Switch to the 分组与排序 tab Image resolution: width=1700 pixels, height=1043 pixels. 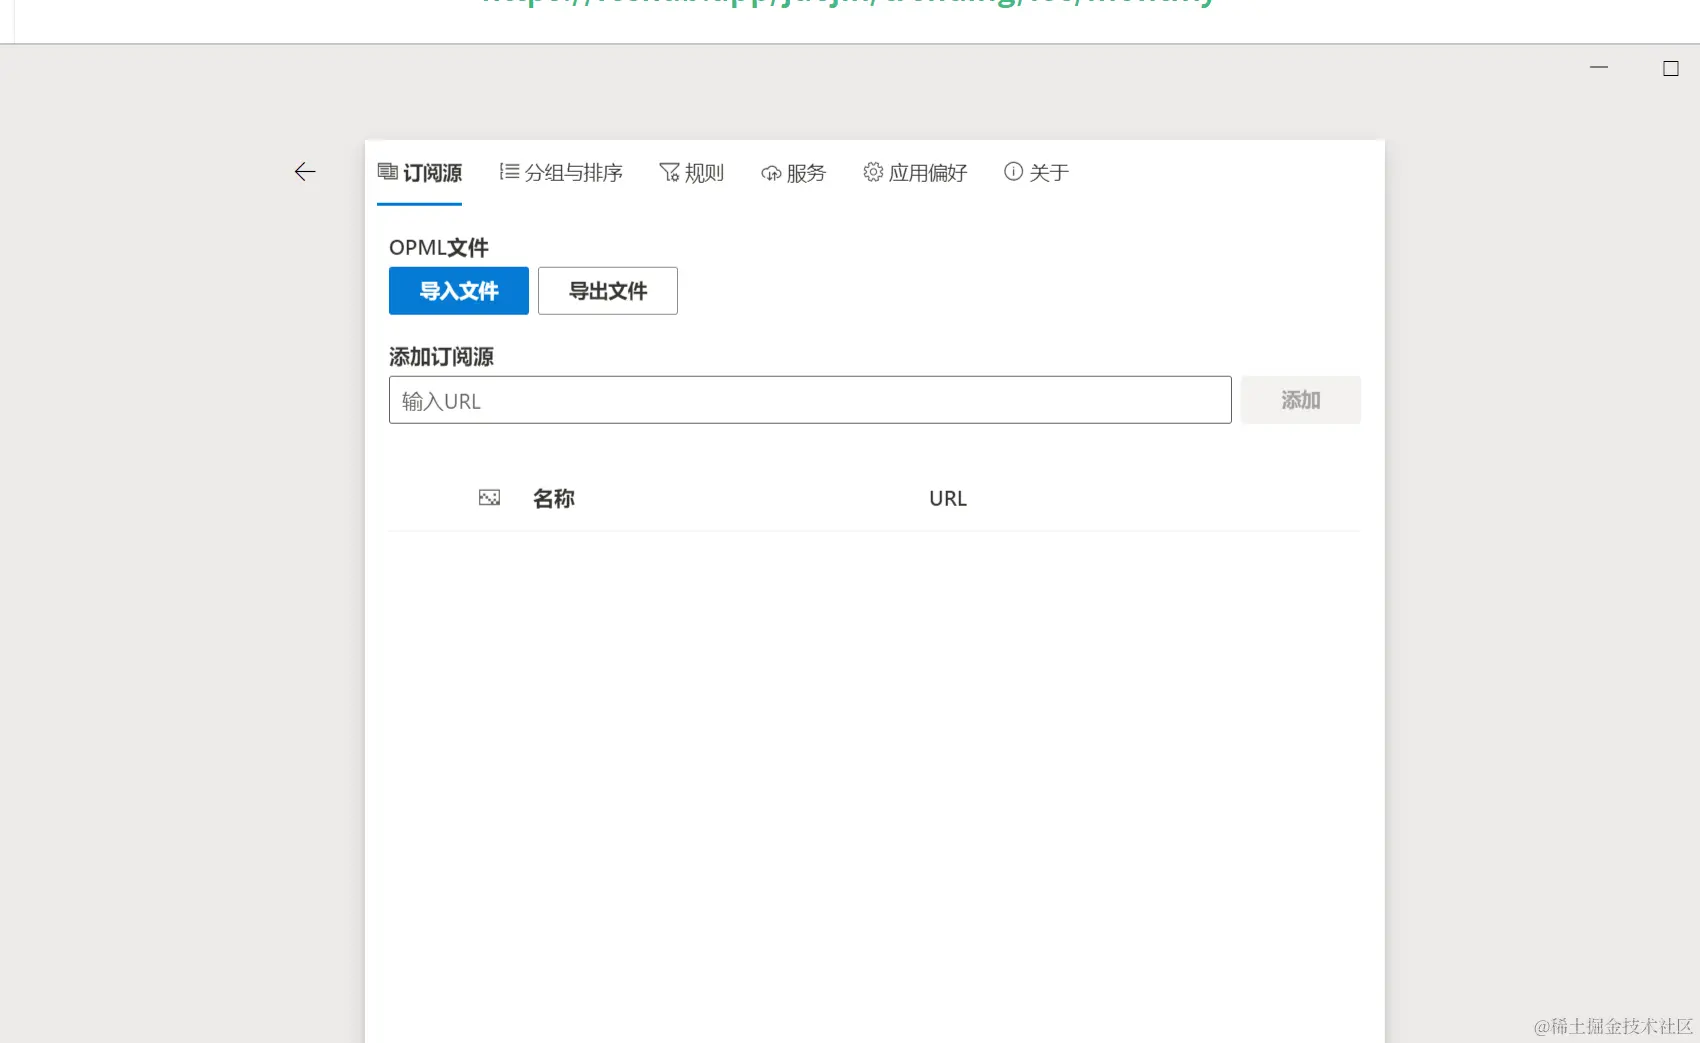560,173
